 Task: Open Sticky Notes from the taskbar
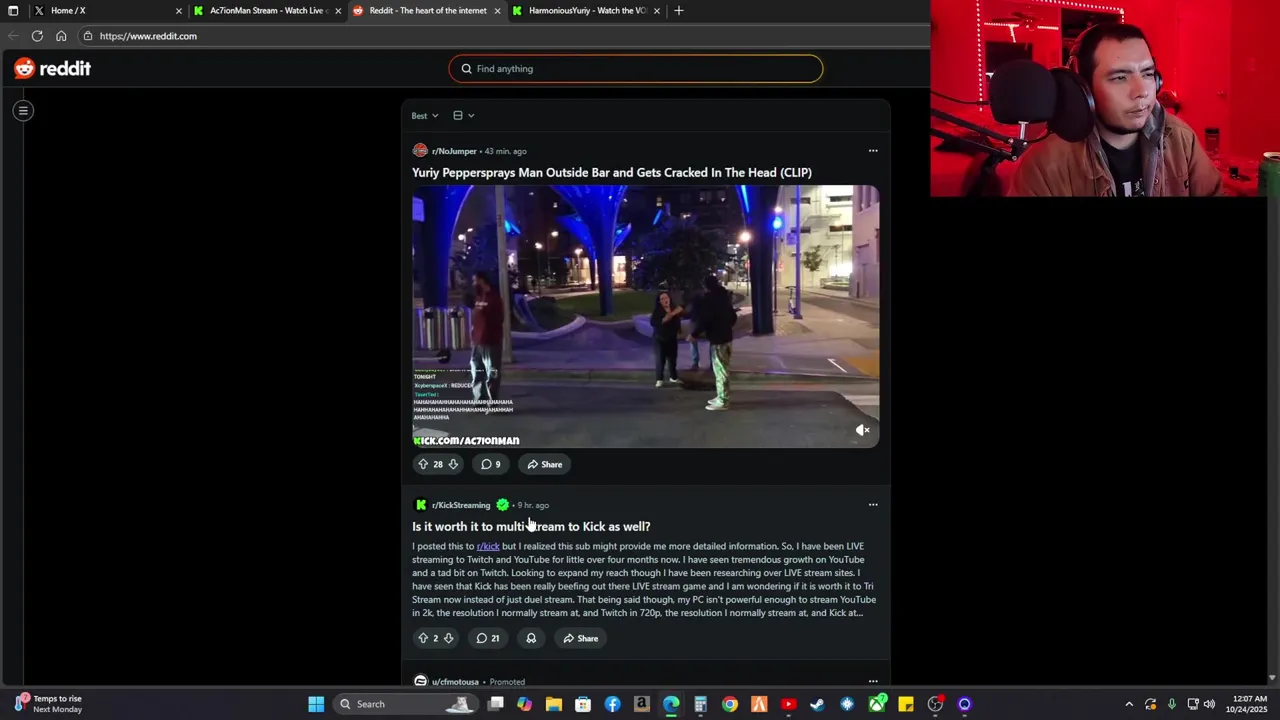(906, 704)
